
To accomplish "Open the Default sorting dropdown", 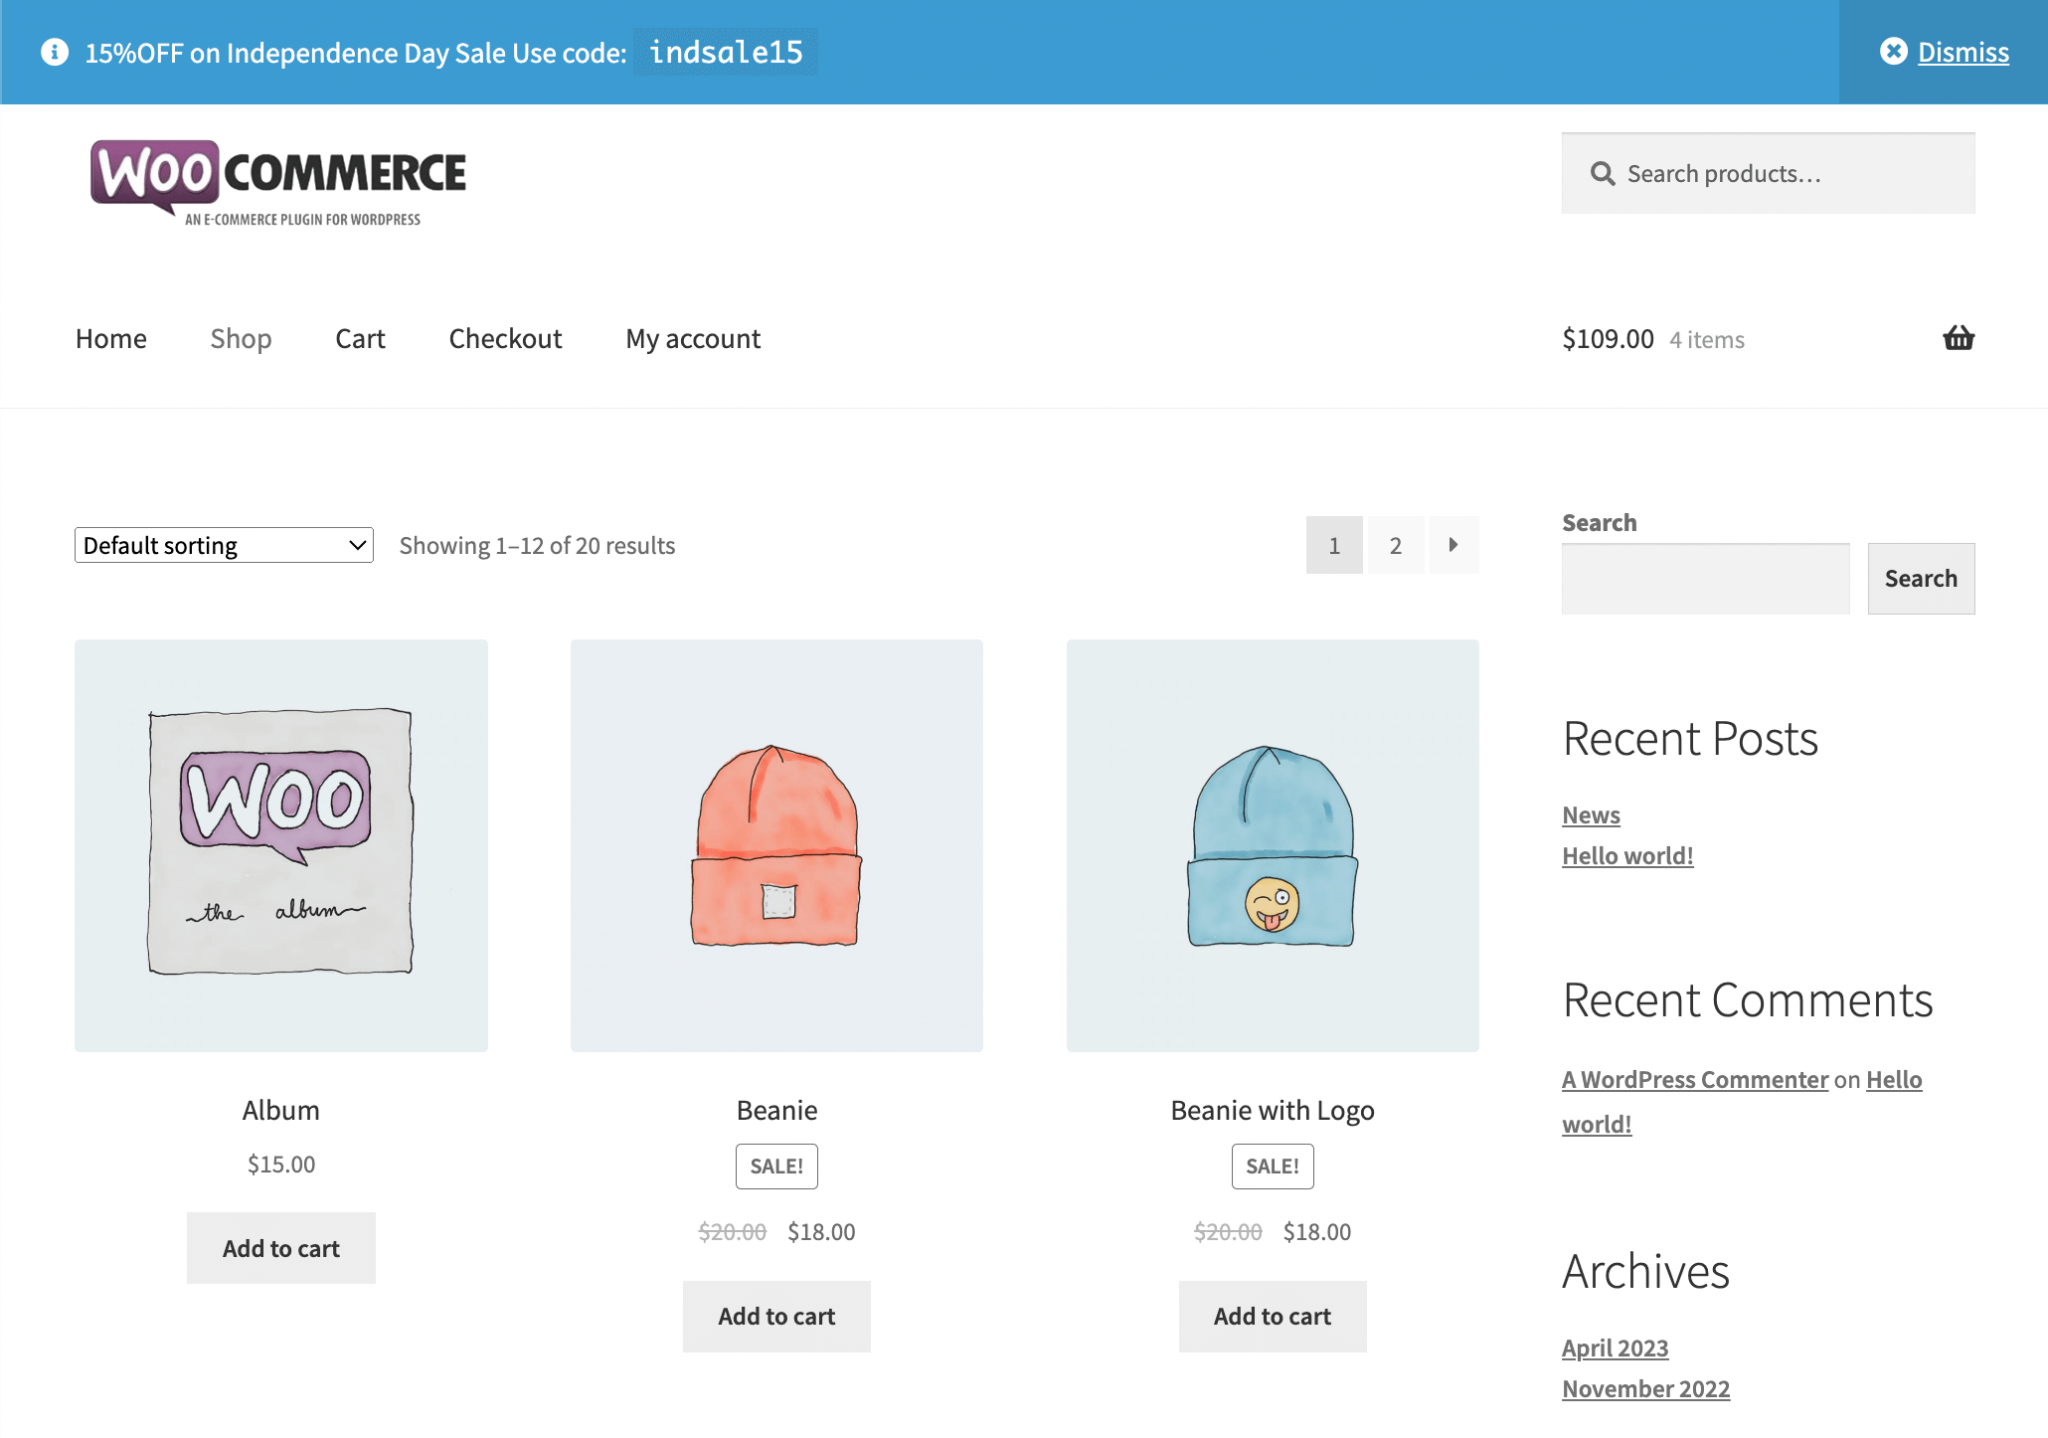I will 224,545.
